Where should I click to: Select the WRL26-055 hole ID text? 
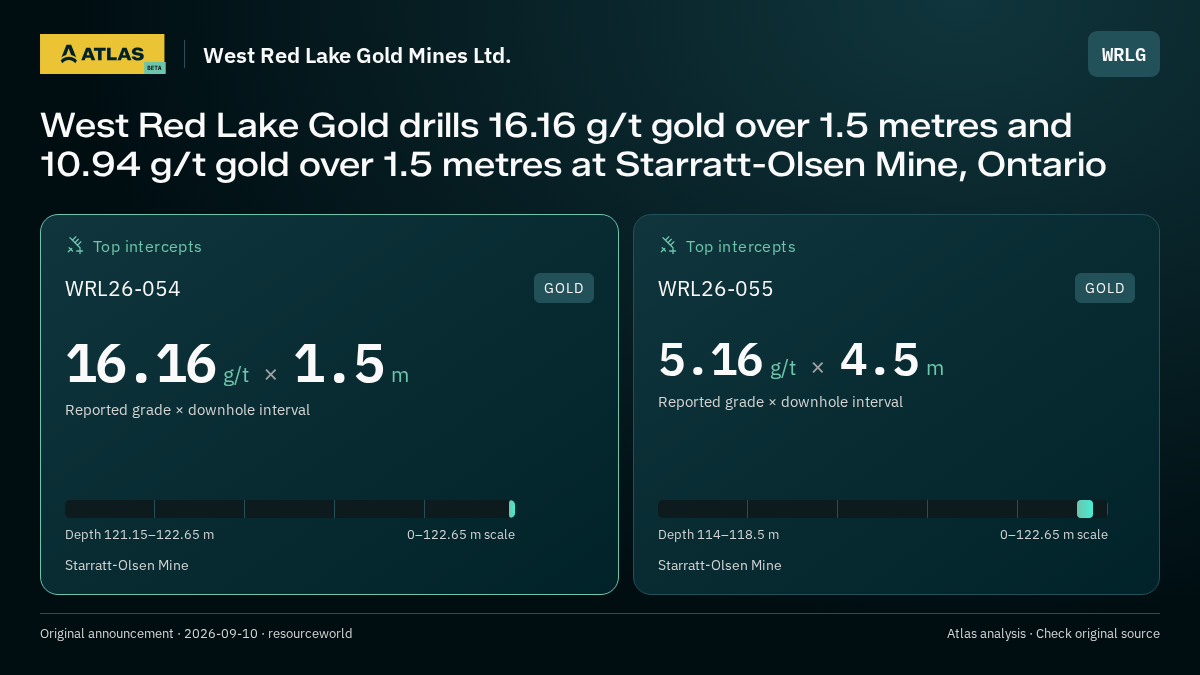click(x=716, y=289)
